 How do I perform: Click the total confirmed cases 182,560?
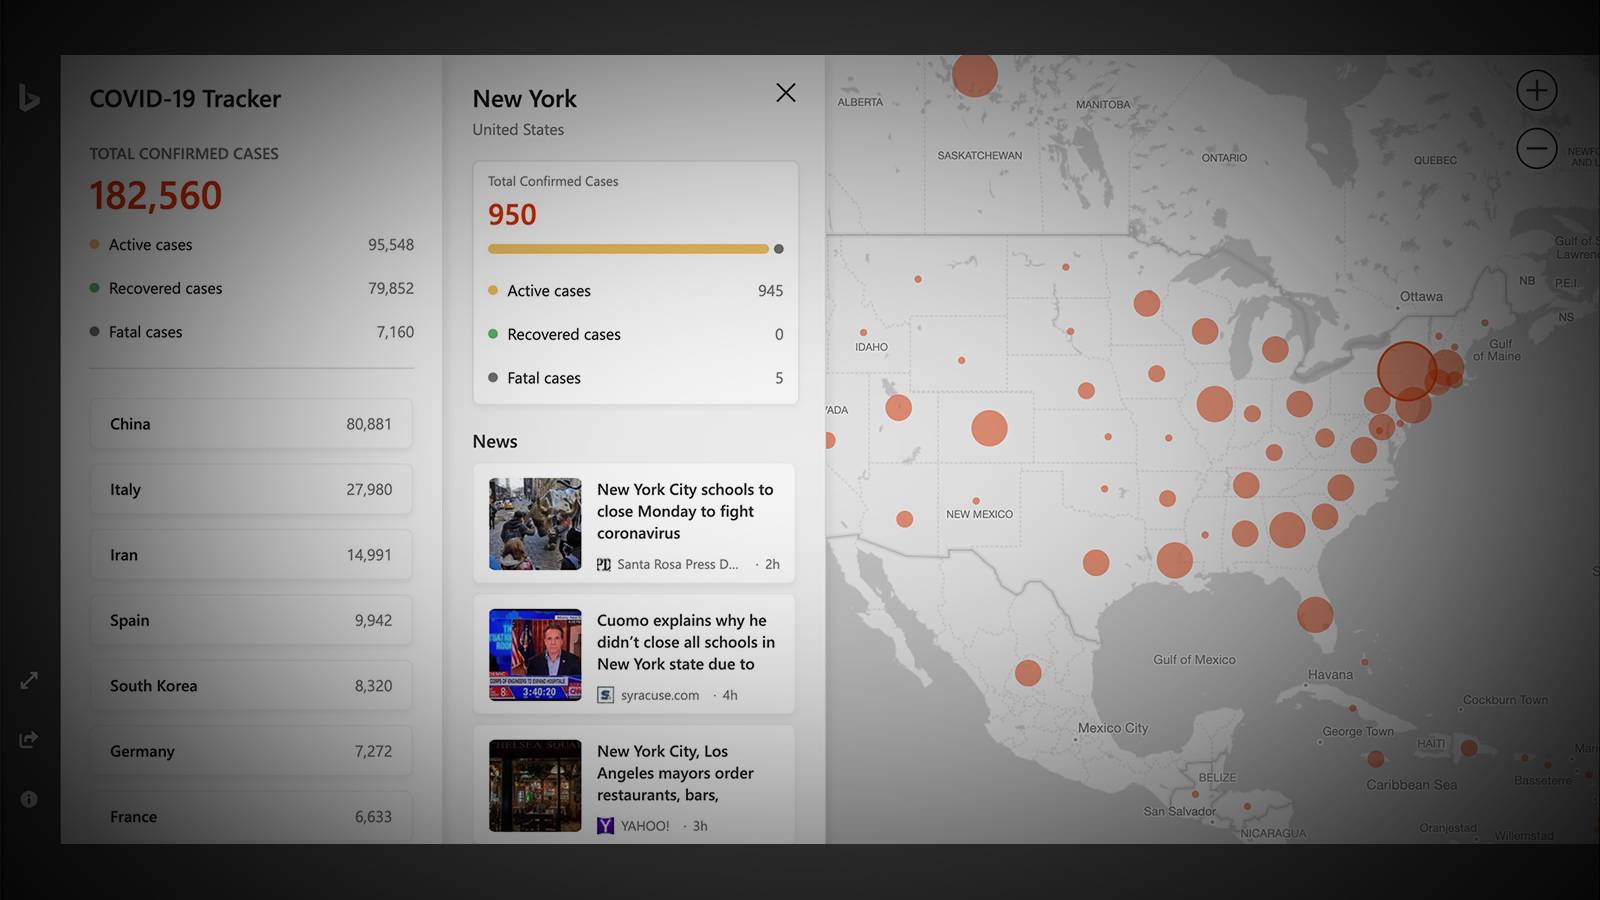(x=156, y=196)
